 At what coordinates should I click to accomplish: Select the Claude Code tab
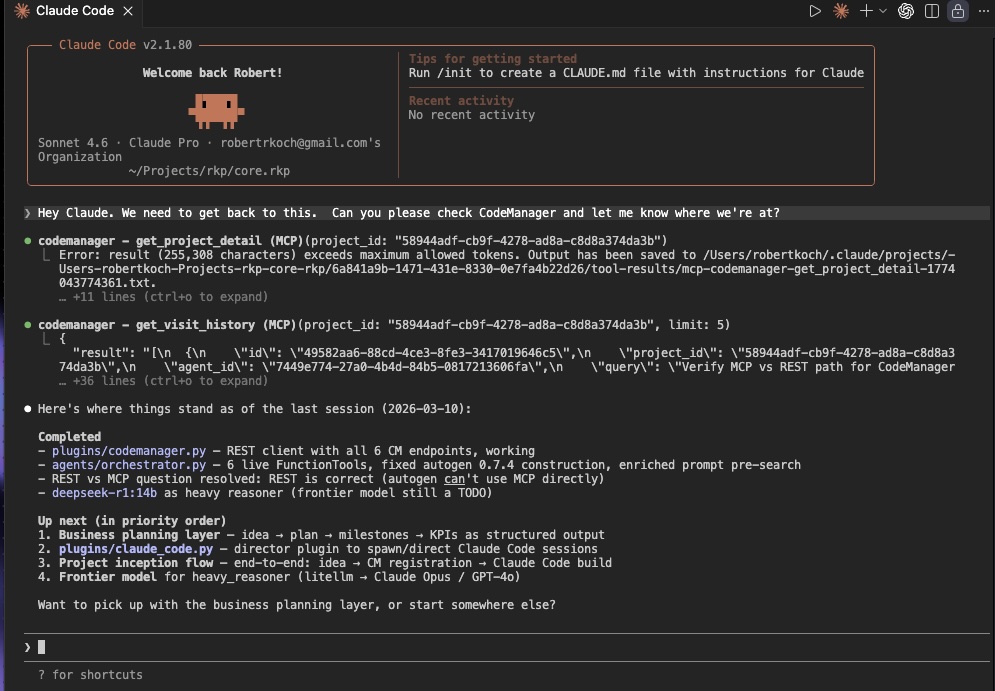75,11
